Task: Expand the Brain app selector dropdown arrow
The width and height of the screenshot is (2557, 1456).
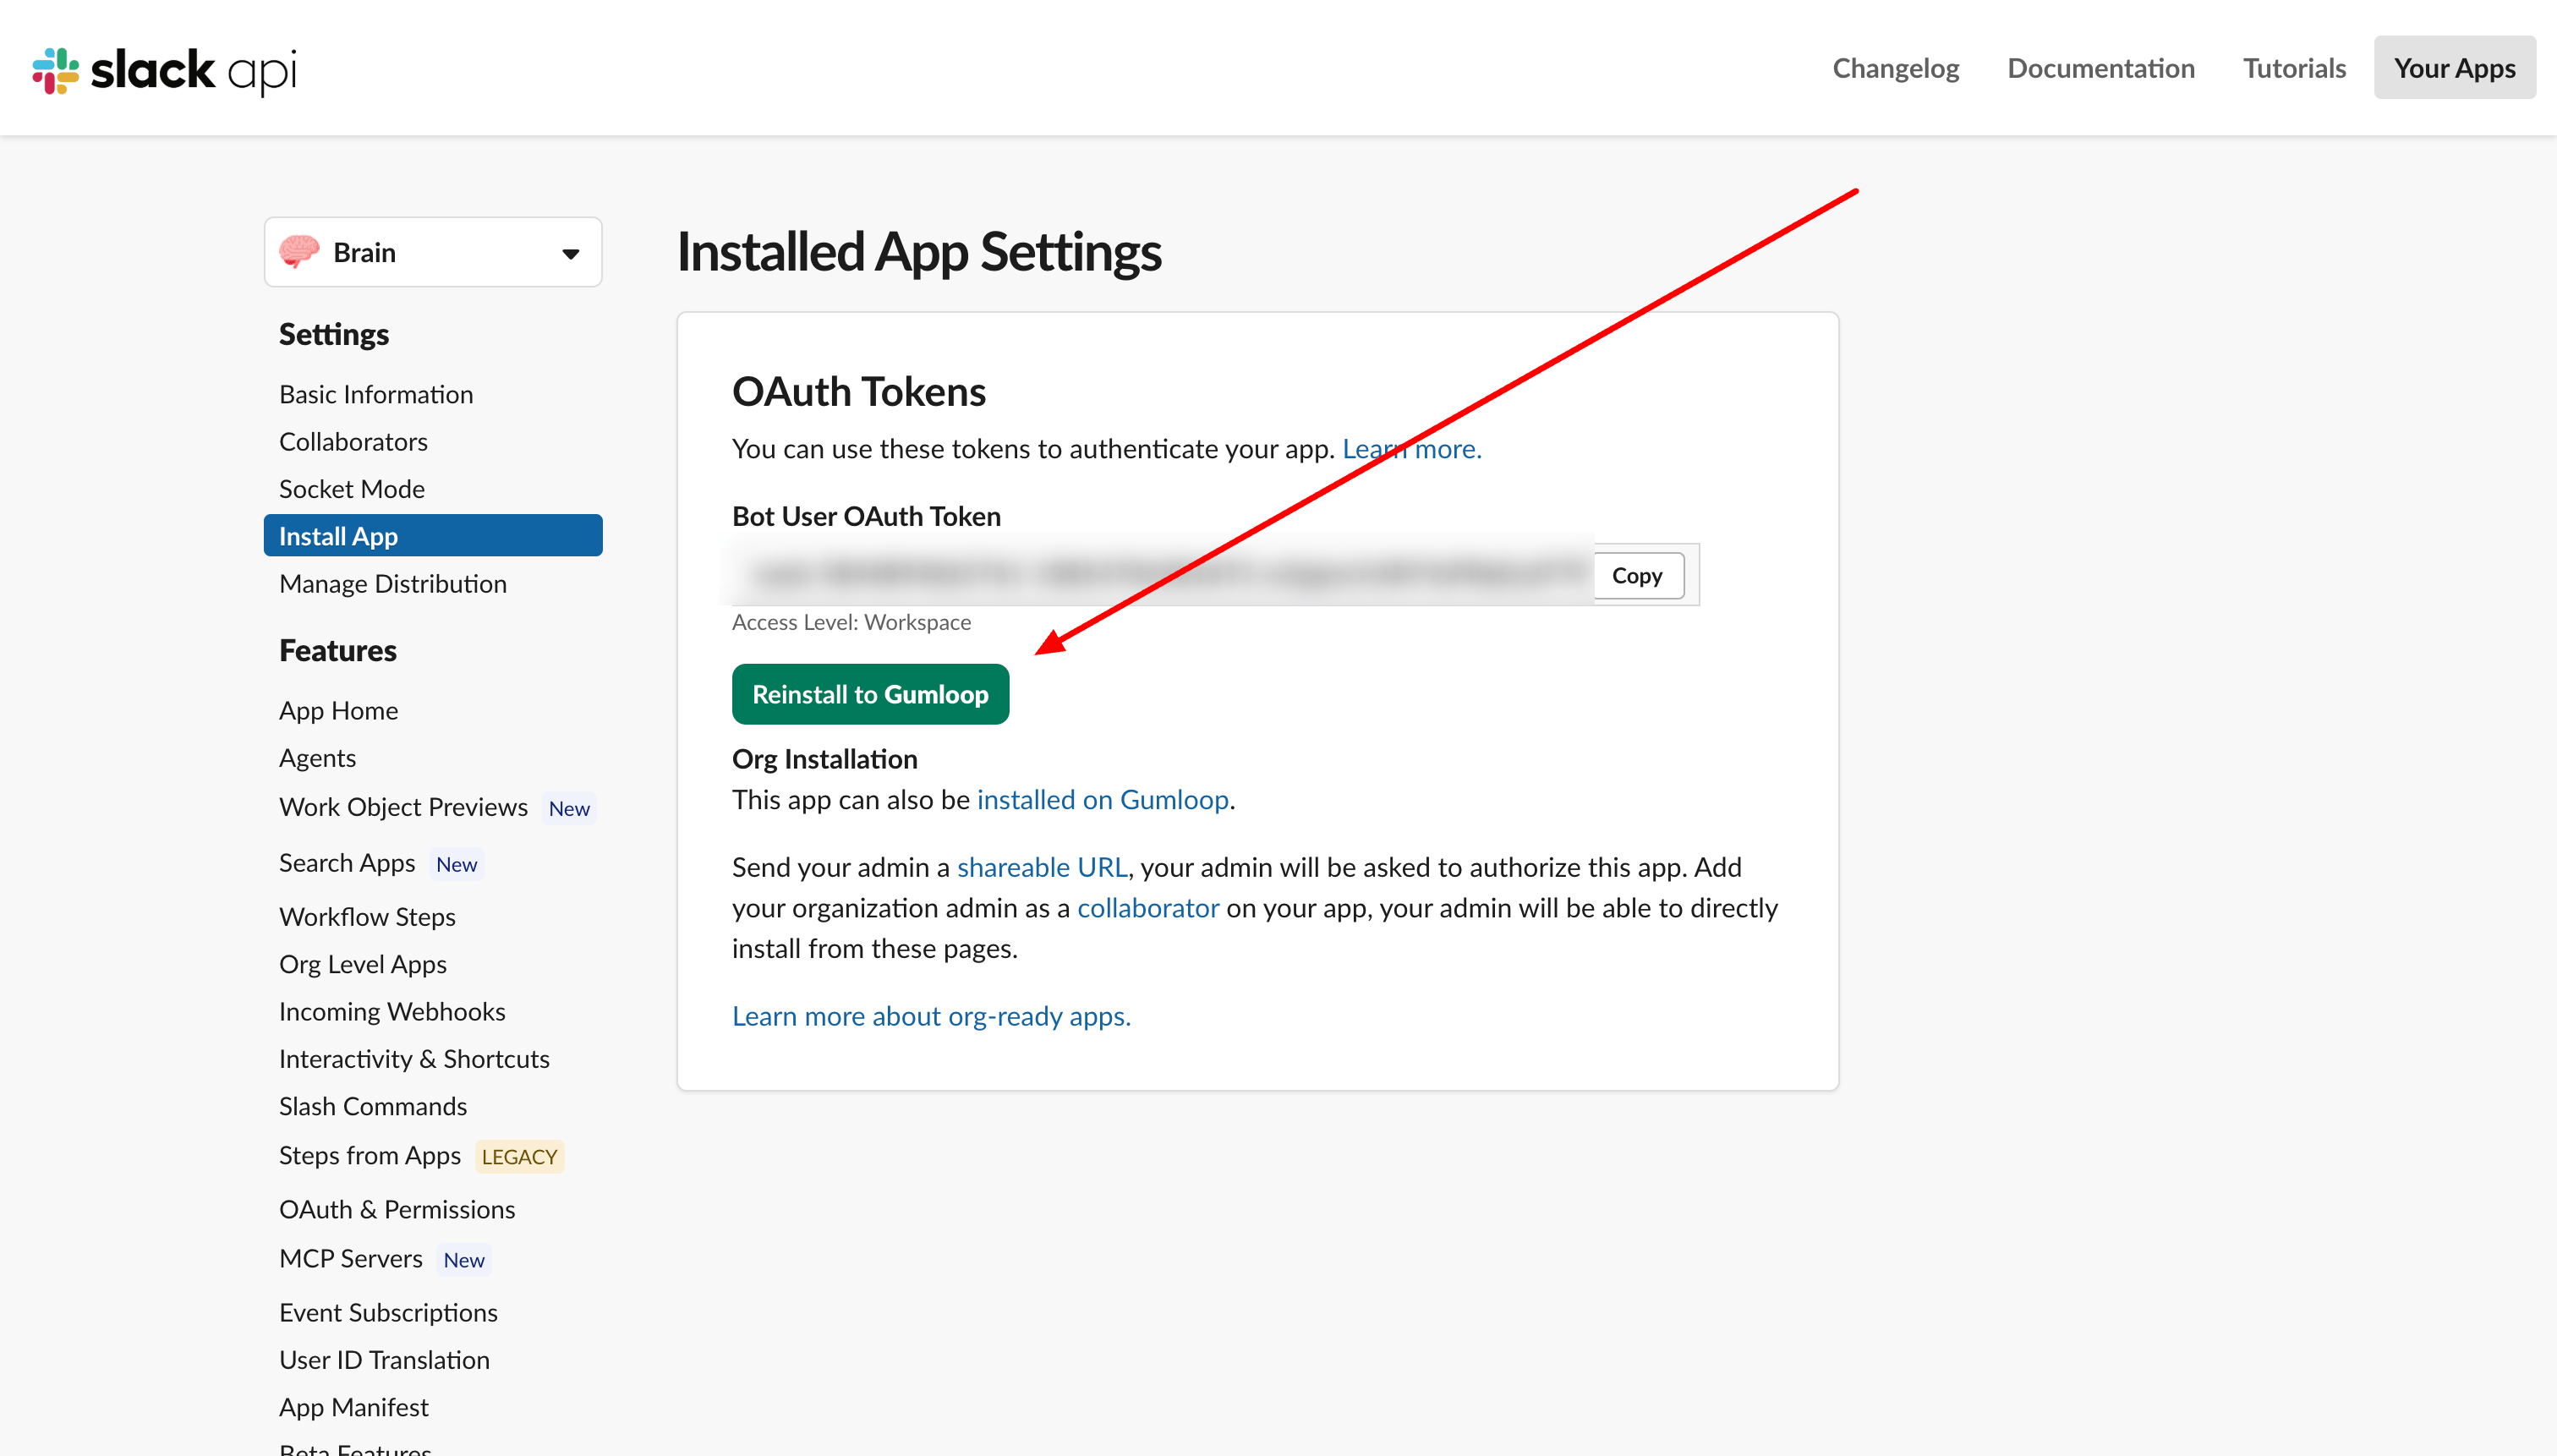Action: click(x=570, y=253)
